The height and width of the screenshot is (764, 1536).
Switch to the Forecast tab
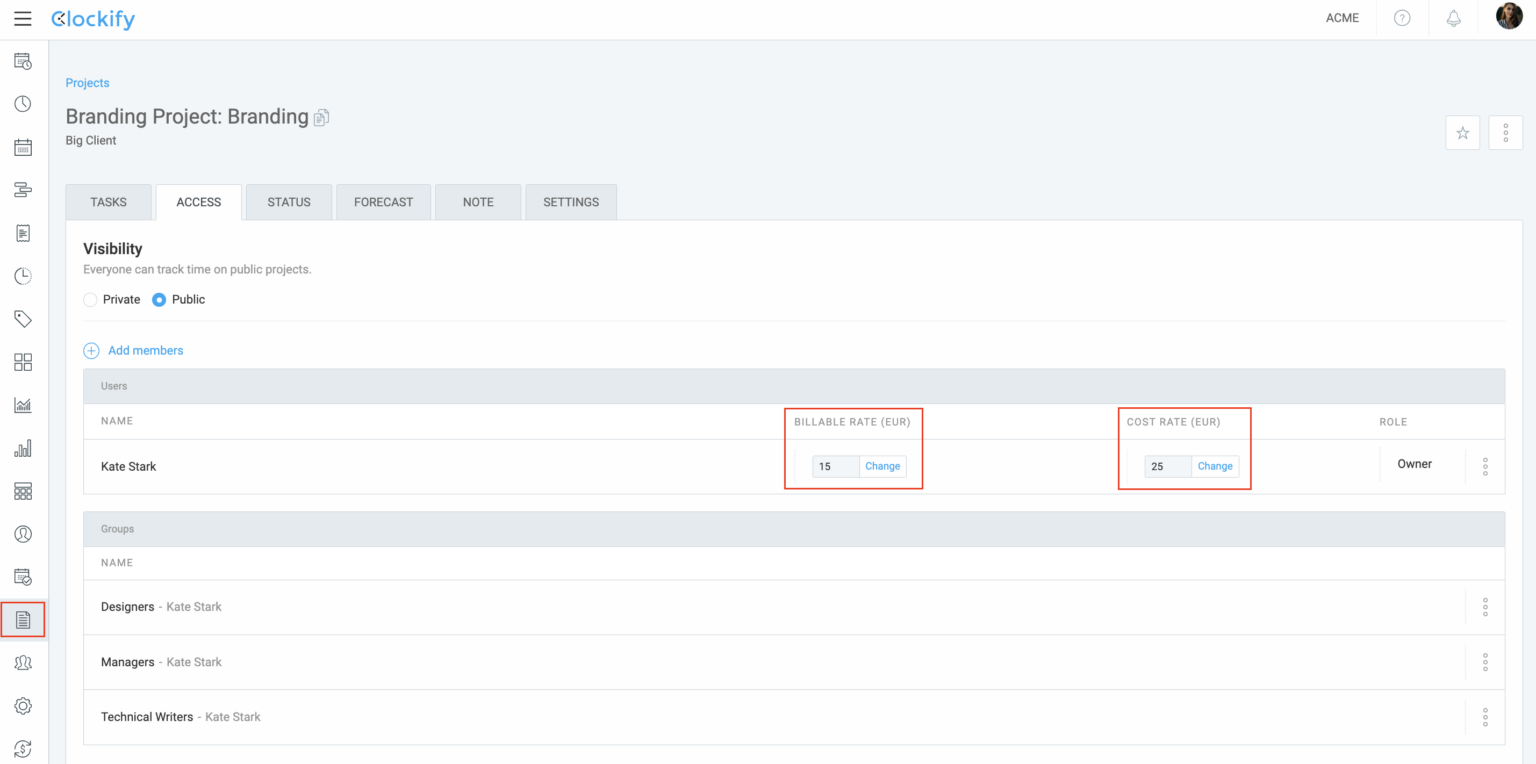pos(383,202)
